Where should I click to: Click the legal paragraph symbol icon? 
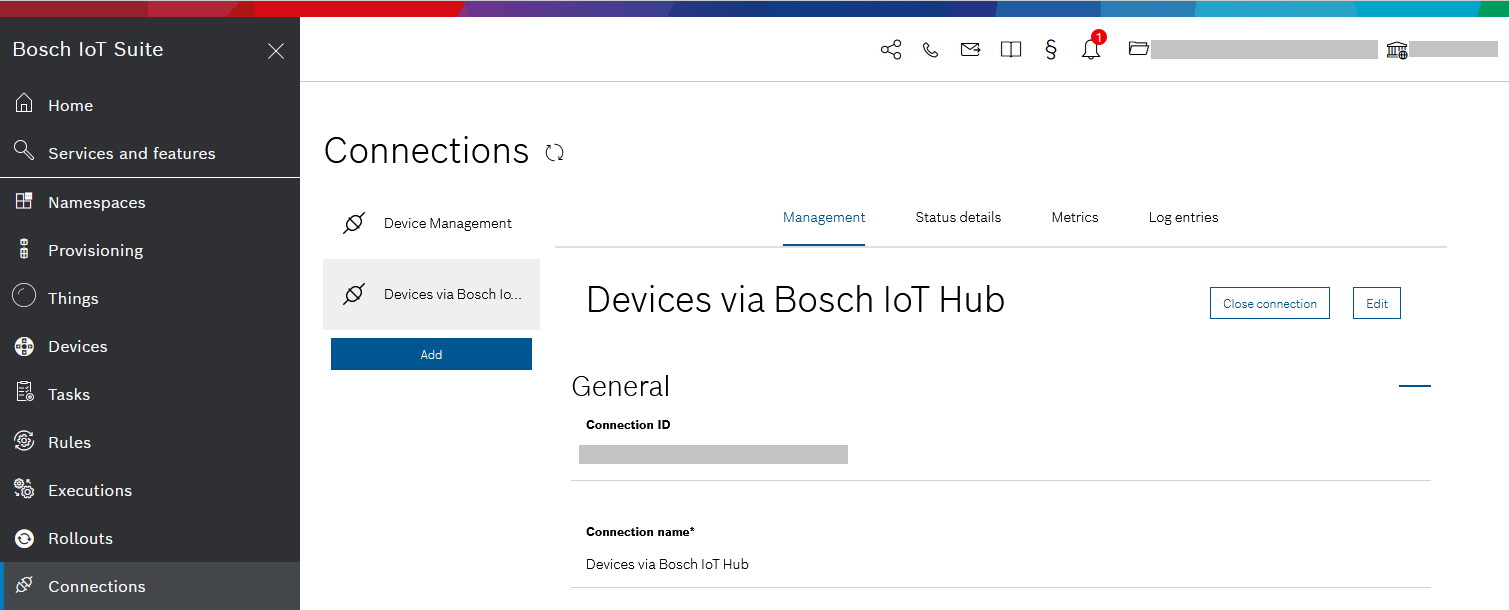point(1050,49)
